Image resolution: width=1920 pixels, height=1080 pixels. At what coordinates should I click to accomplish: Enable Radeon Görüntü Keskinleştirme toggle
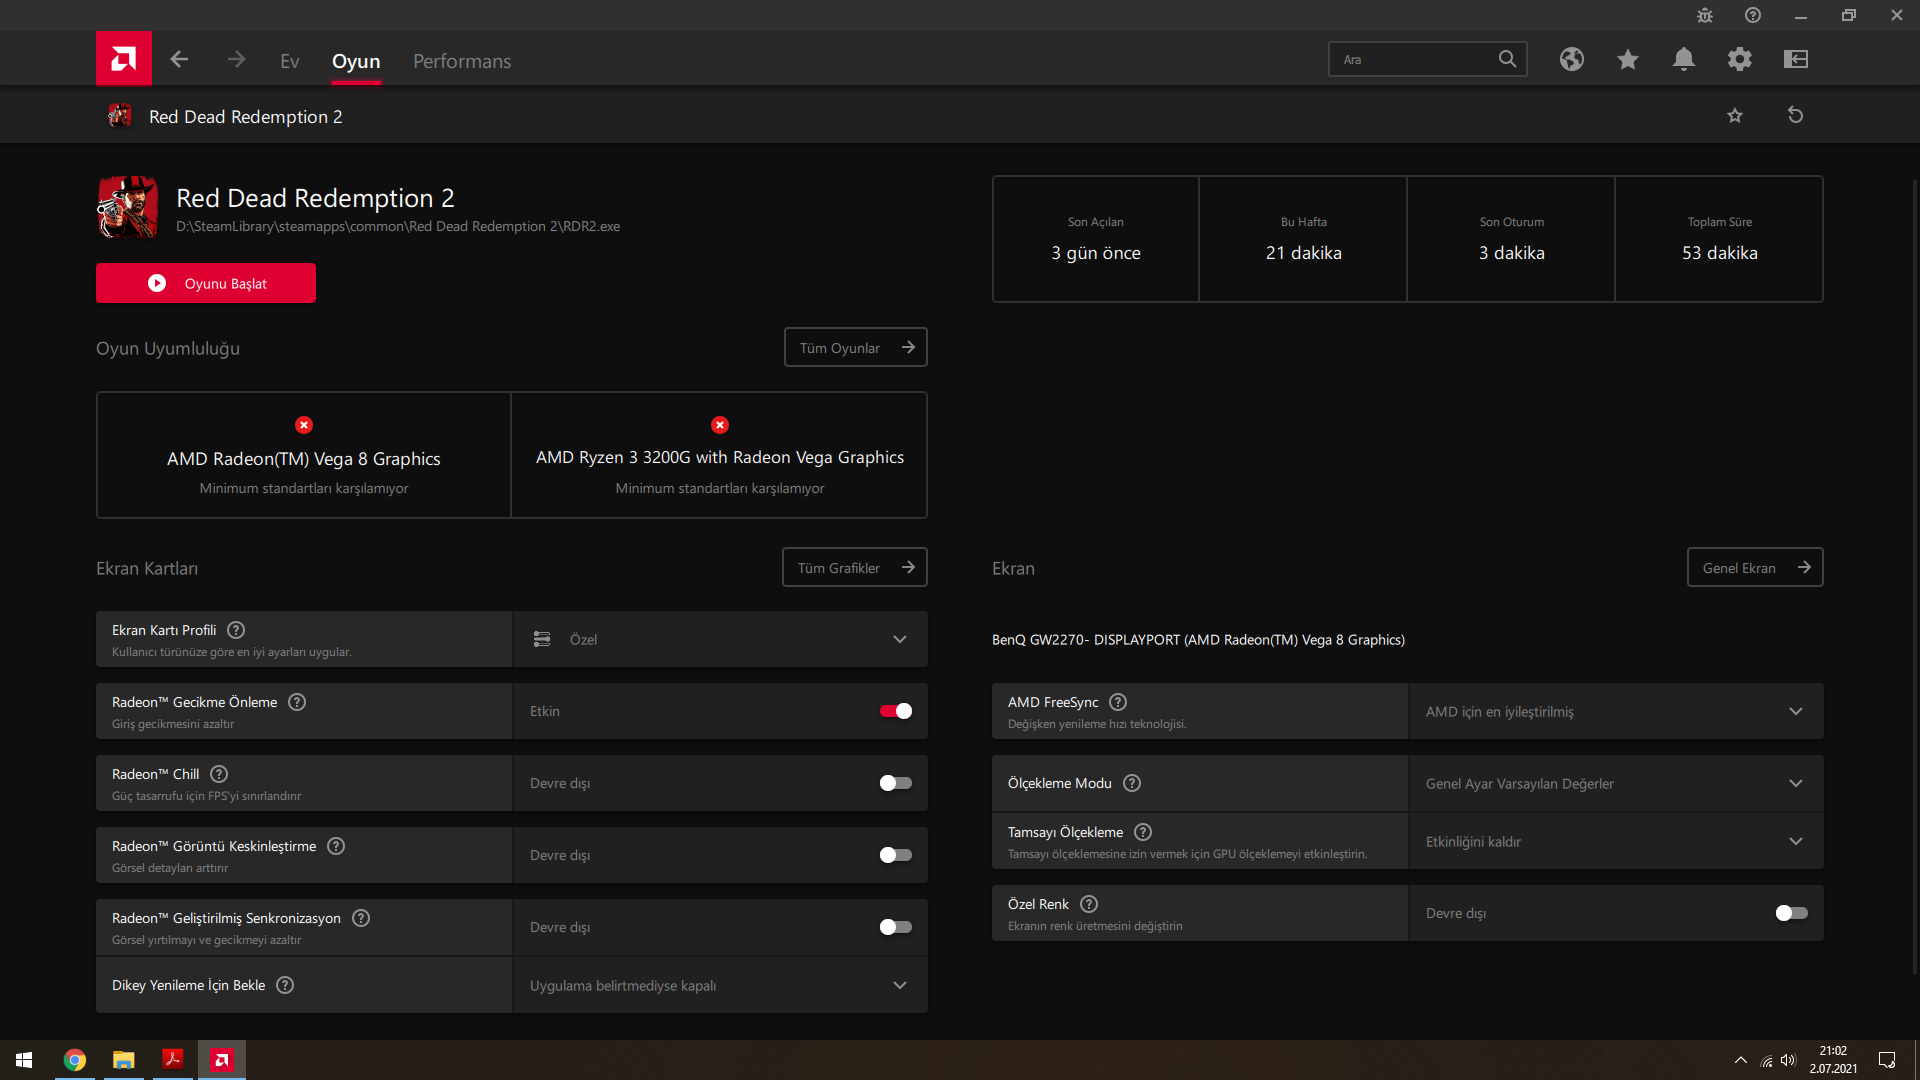click(x=895, y=855)
